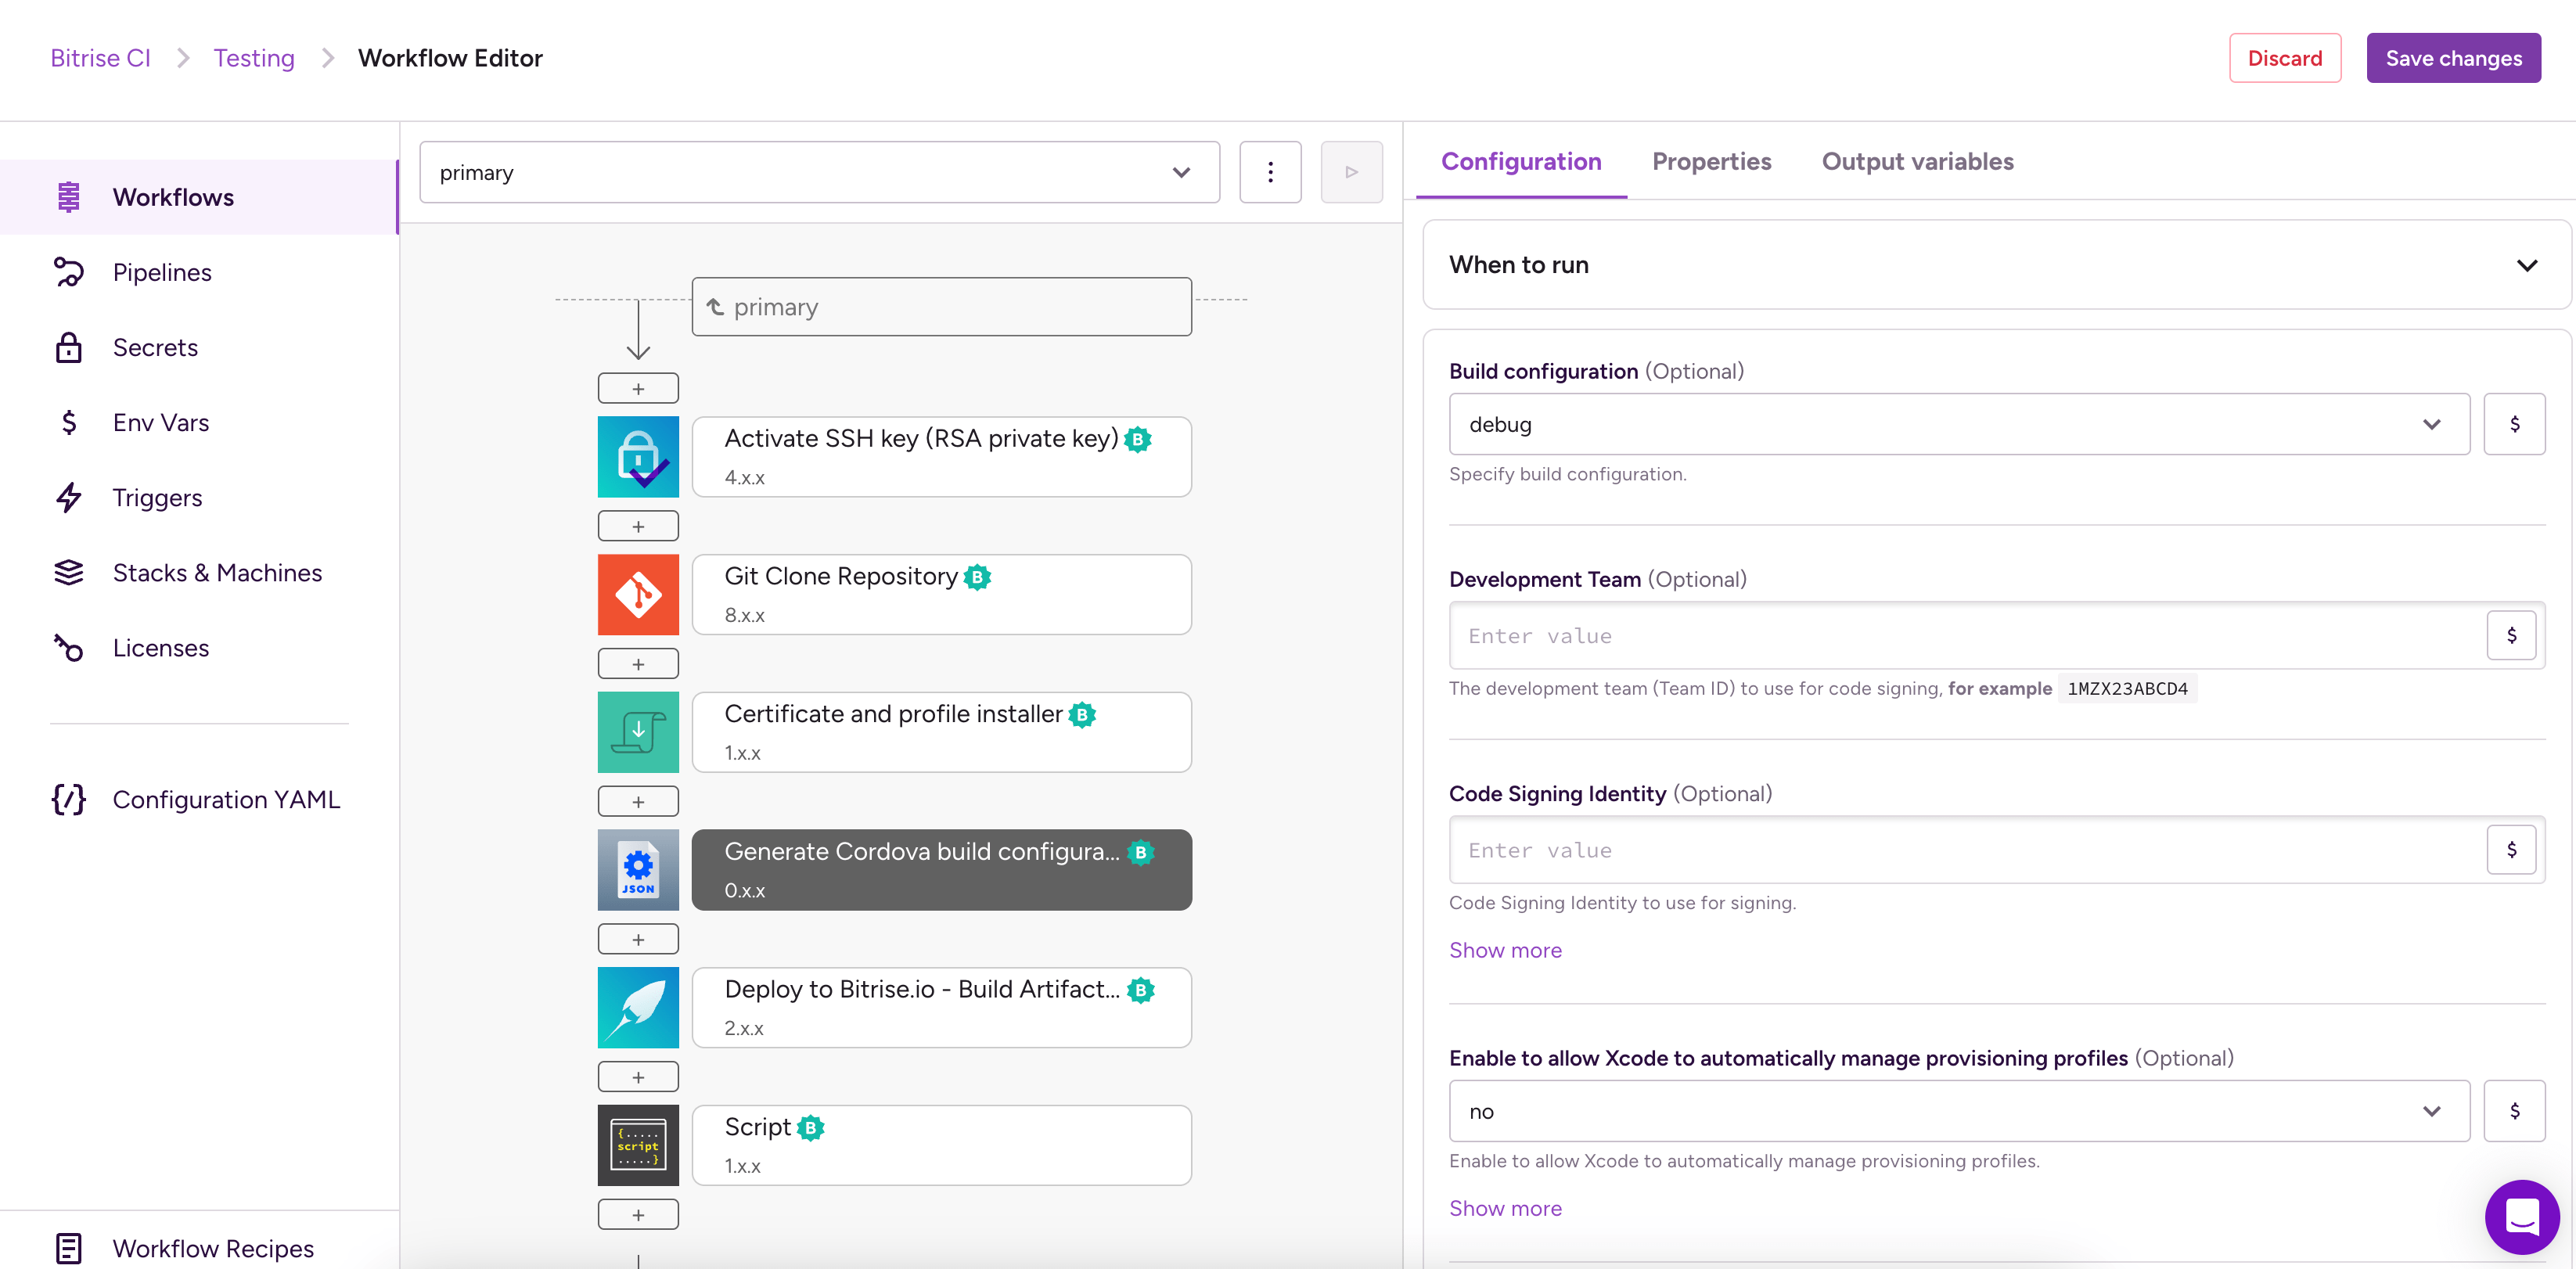Open Triggers via the lightning icon
The image size is (2576, 1269).
click(x=68, y=497)
